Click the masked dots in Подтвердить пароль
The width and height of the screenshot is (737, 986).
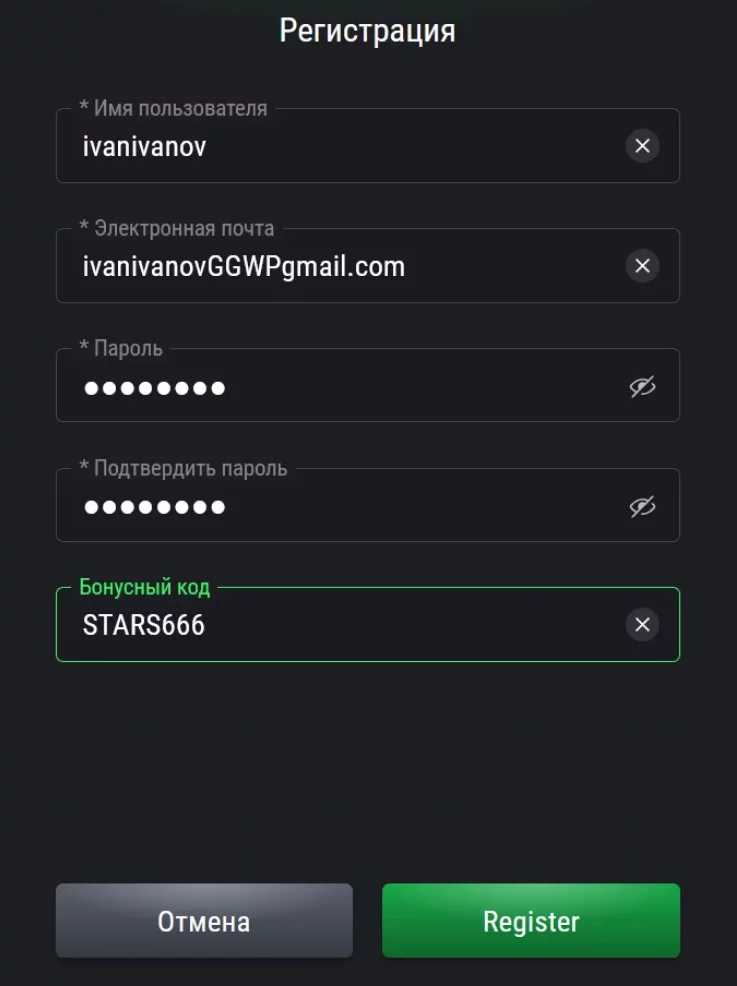(x=155, y=508)
